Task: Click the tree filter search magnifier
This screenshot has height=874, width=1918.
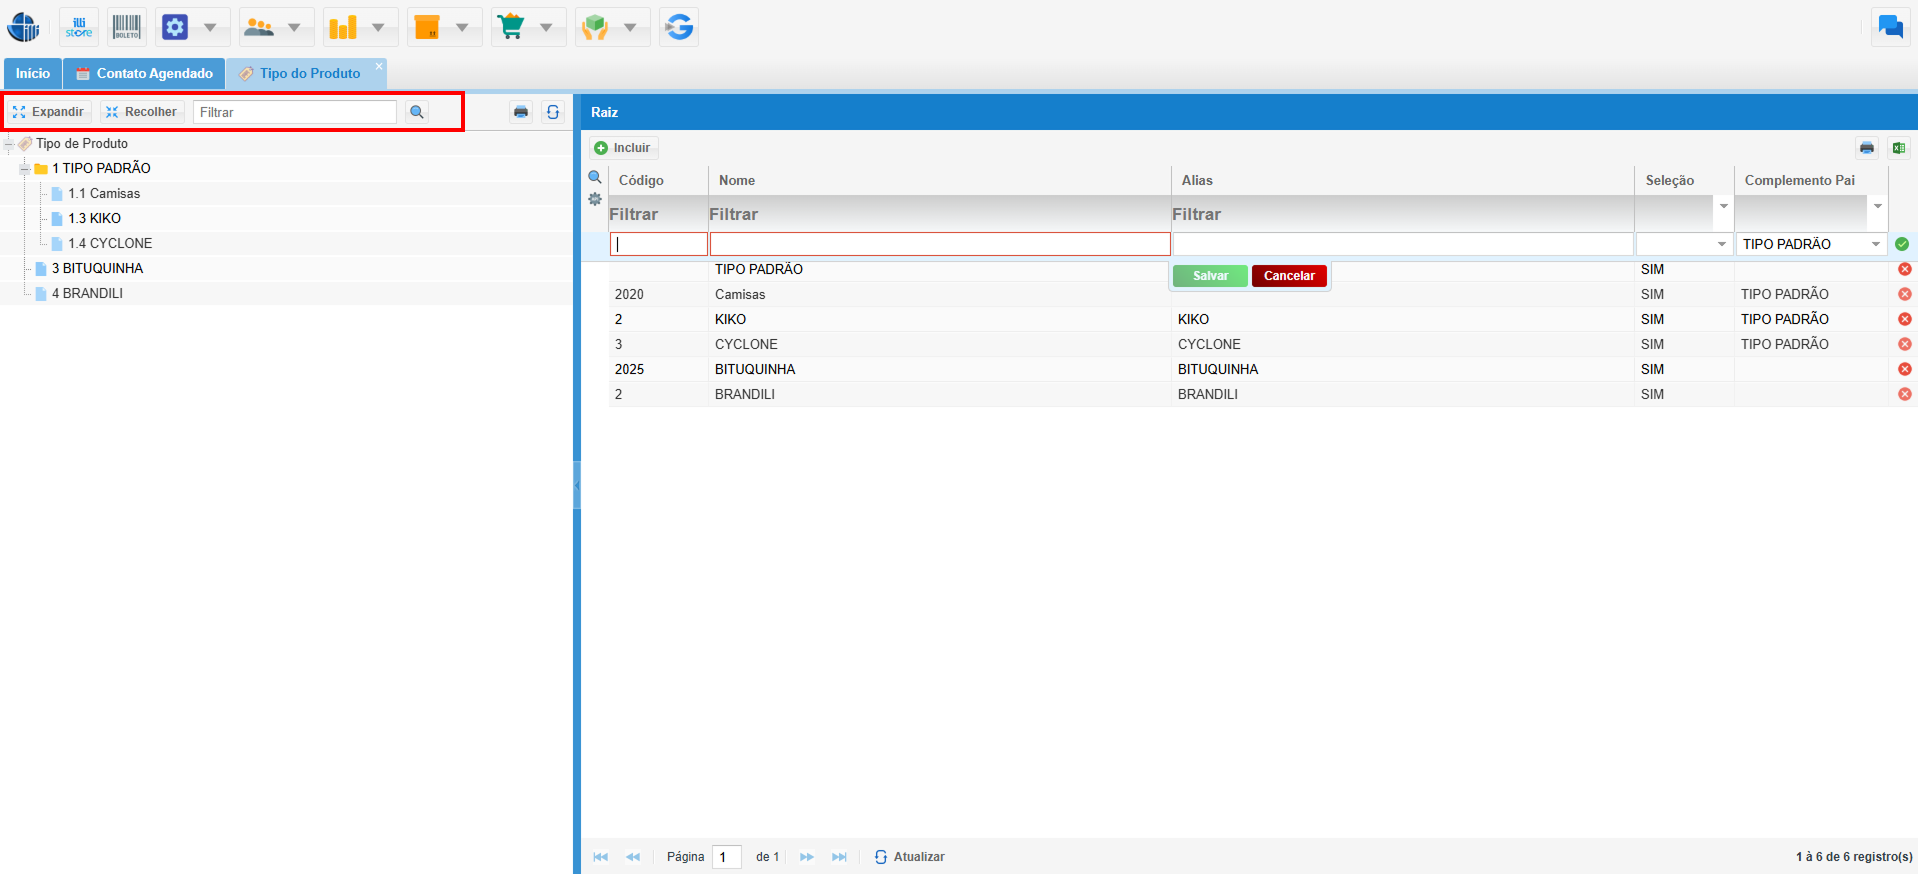Action: click(x=417, y=112)
